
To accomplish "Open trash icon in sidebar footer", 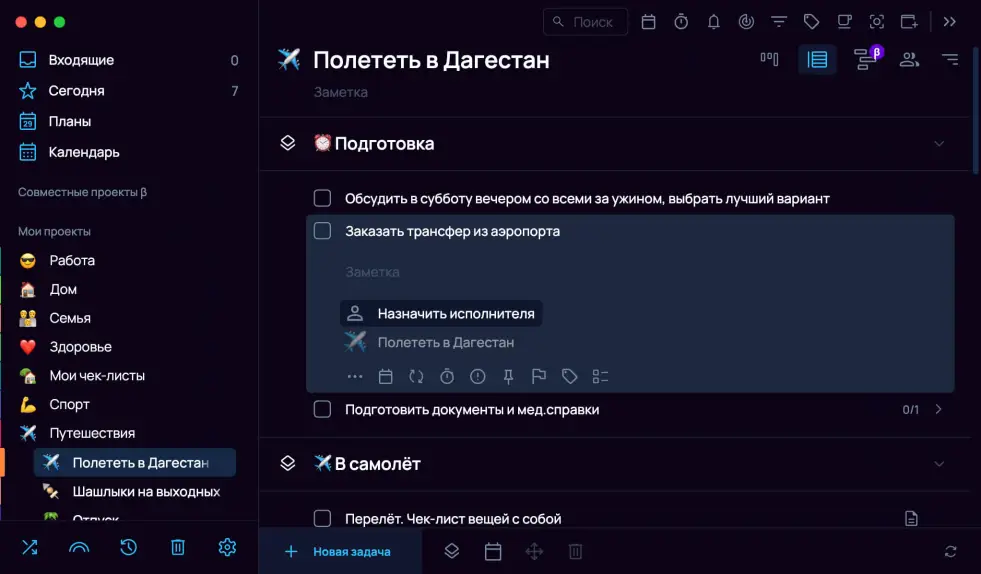I will (x=178, y=547).
